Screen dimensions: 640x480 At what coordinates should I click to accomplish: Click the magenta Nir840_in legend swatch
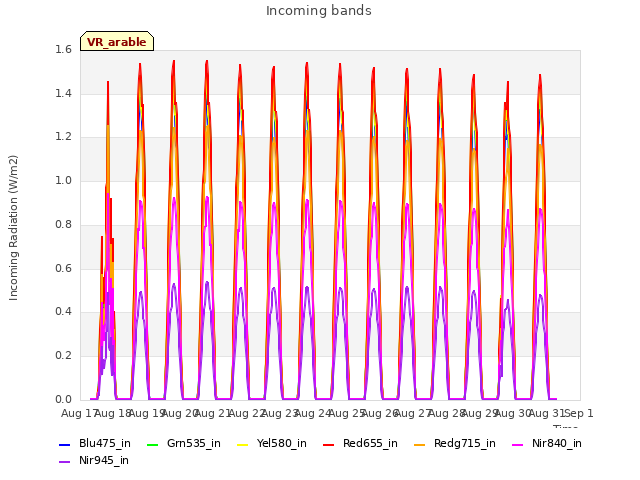click(x=518, y=444)
